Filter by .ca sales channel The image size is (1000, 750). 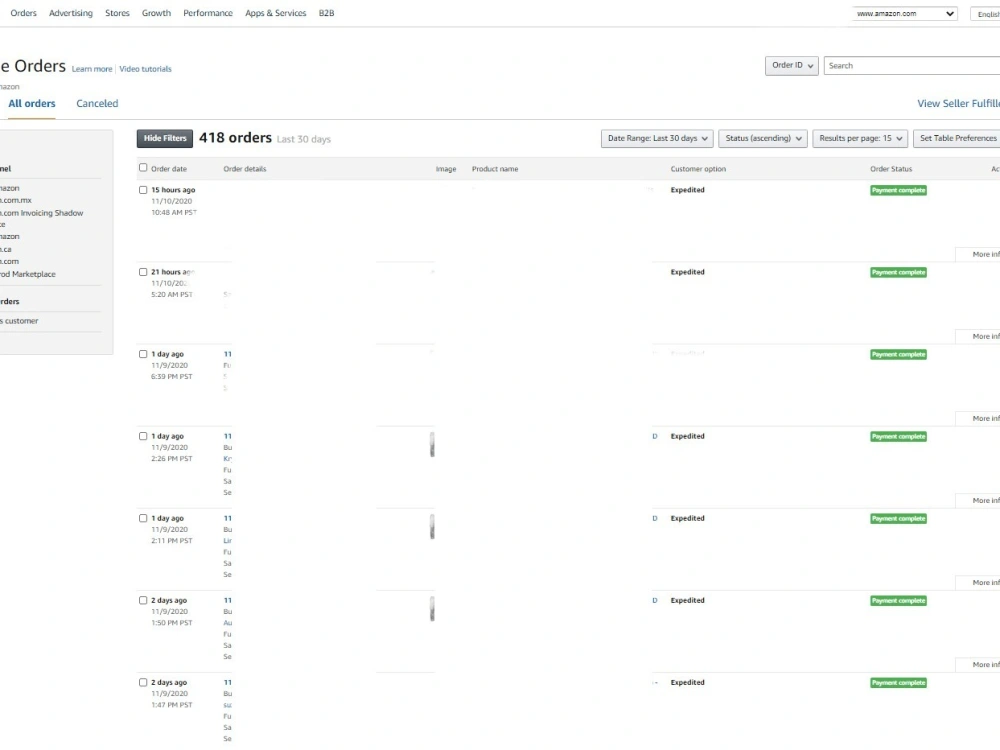pyautogui.click(x=6, y=249)
